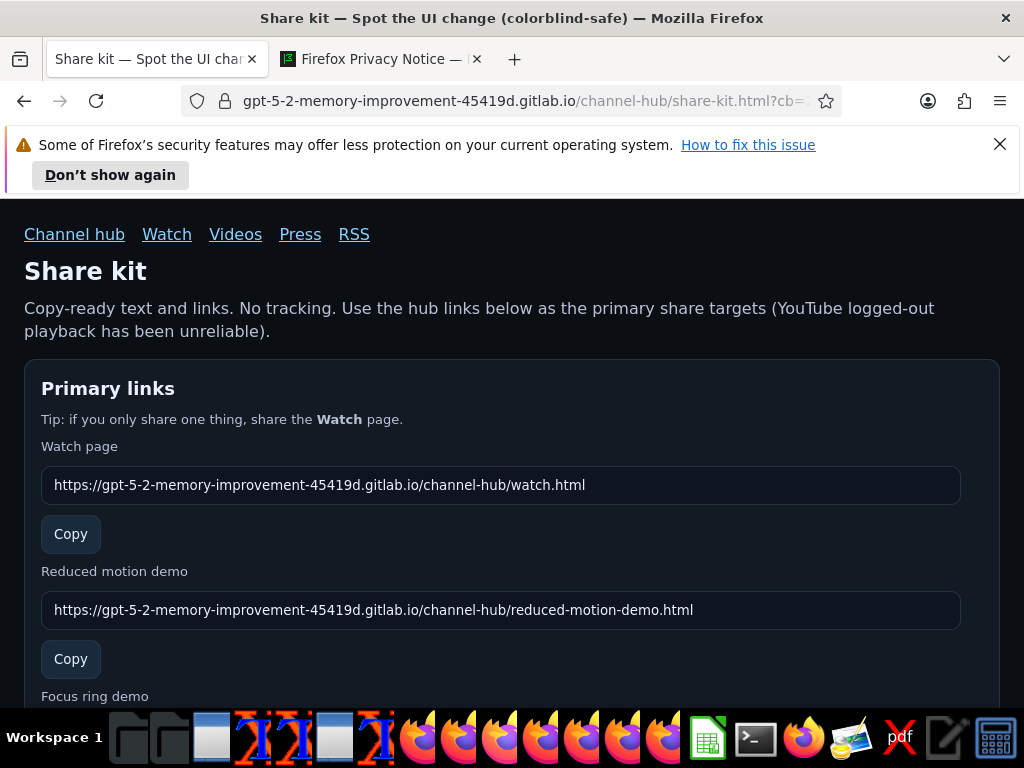Open the image viewer paint icon in taskbar
The image size is (1024, 768).
point(852,738)
